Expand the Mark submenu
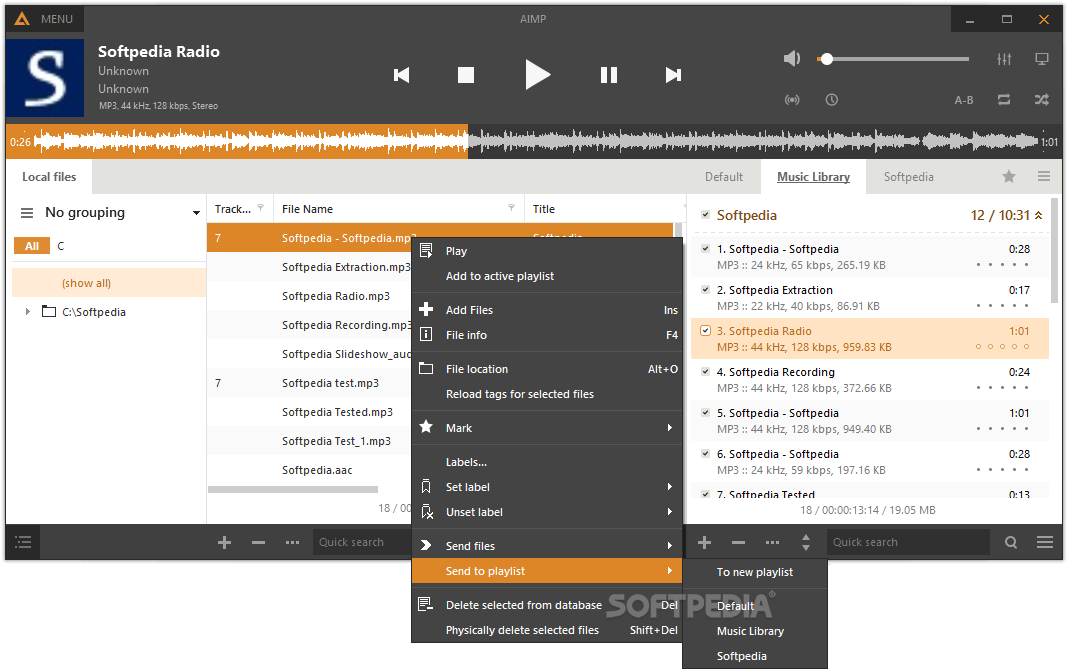The height and width of the screenshot is (669, 1068). 547,428
